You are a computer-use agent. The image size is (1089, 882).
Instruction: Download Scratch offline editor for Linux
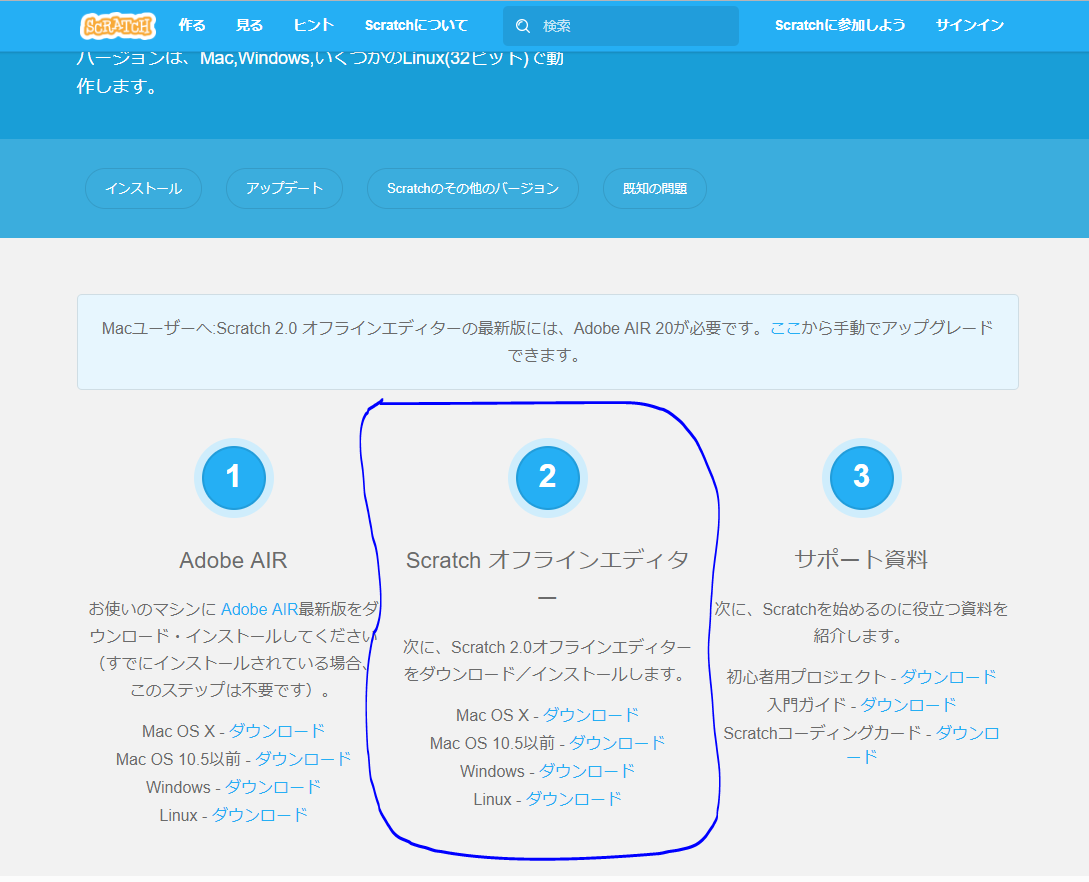574,799
